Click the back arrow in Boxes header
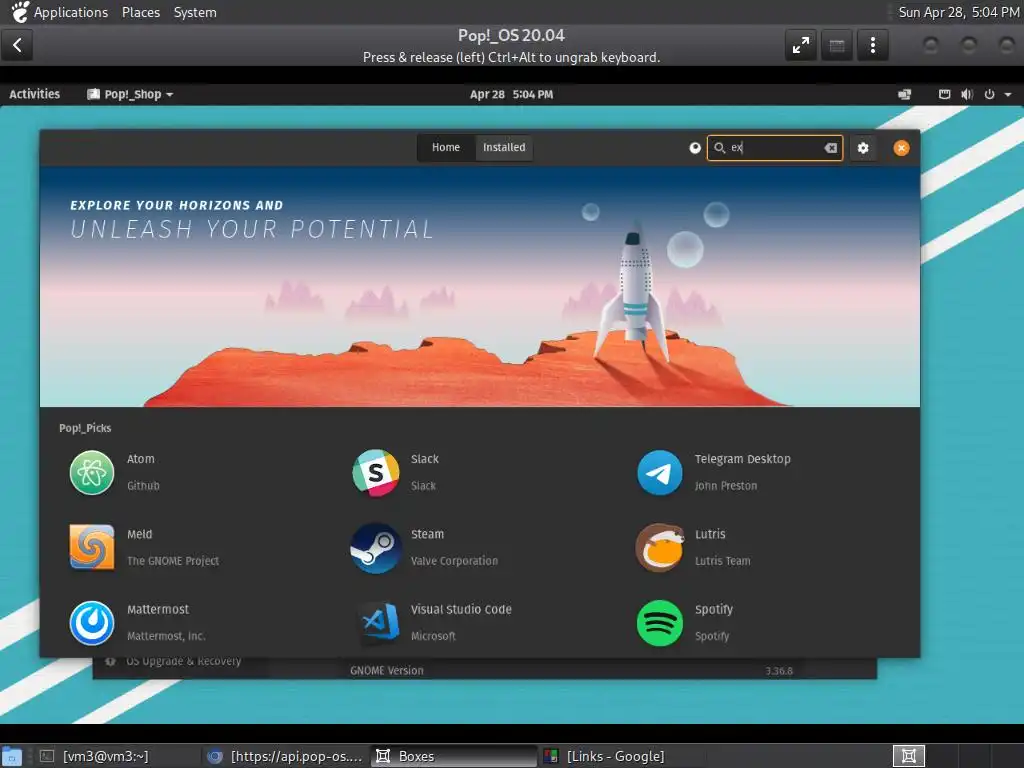This screenshot has height=768, width=1024. [17, 45]
